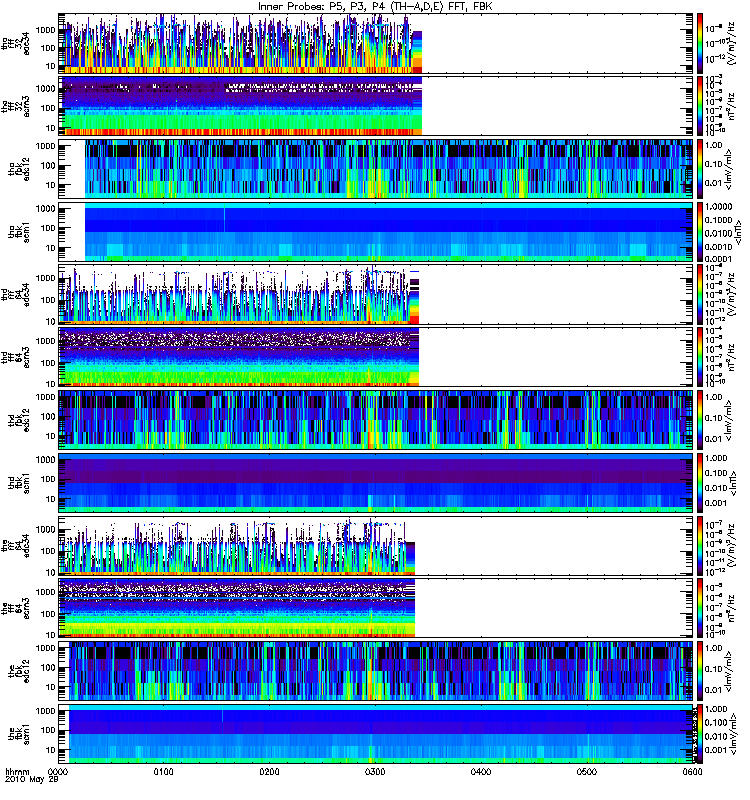Click the color bar beside tha fff 32 scm3
The width and height of the screenshot is (750, 800).
700,106
